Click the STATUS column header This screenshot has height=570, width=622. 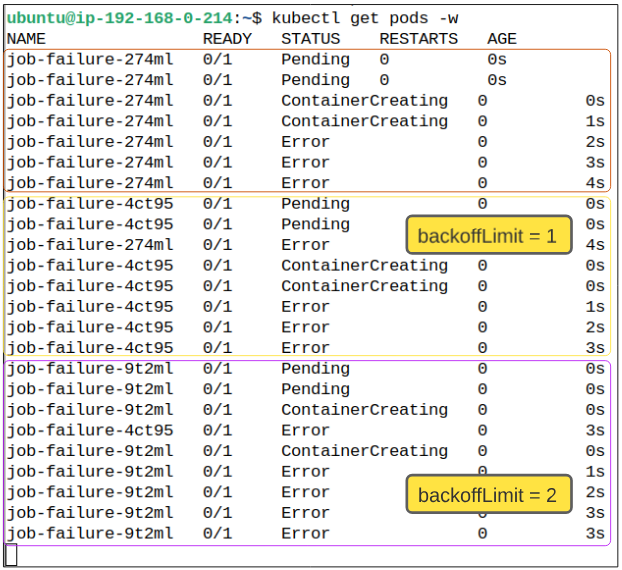(x=310, y=39)
